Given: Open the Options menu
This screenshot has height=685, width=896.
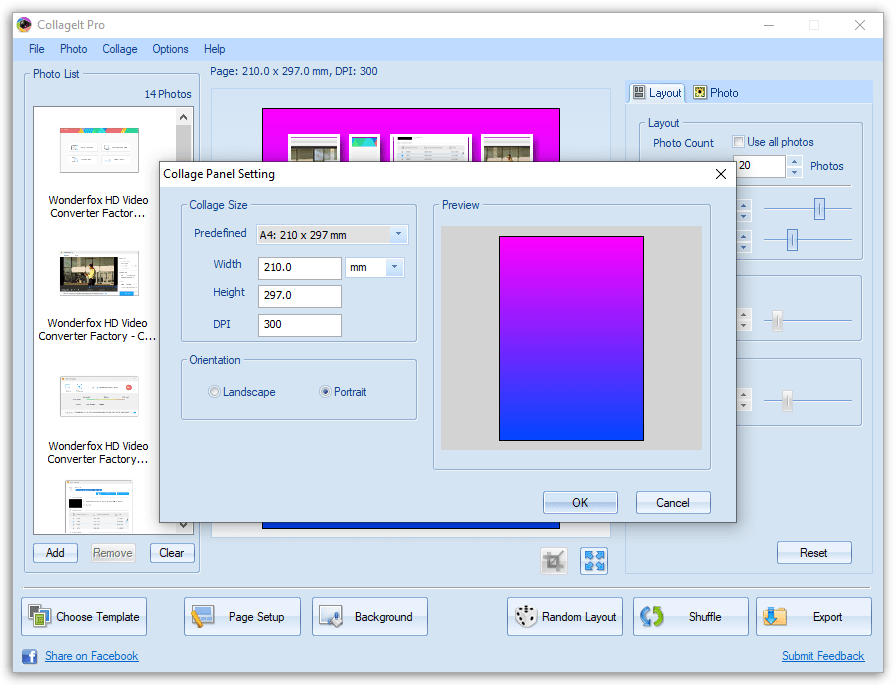Looking at the screenshot, I should [170, 48].
